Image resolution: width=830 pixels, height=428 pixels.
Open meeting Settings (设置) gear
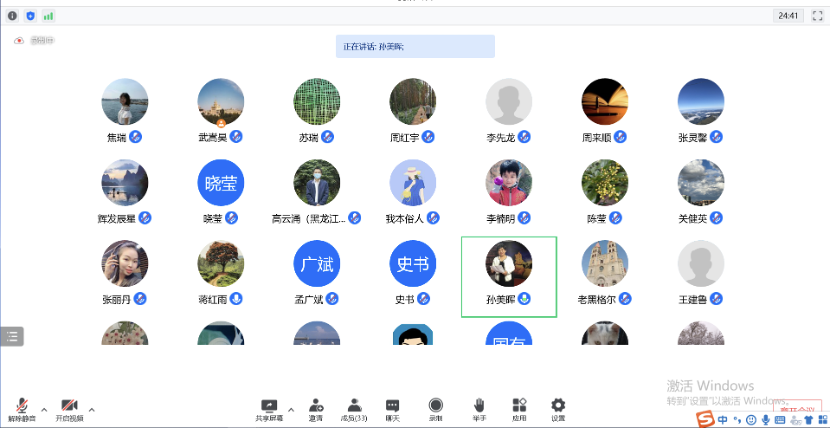pyautogui.click(x=558, y=405)
